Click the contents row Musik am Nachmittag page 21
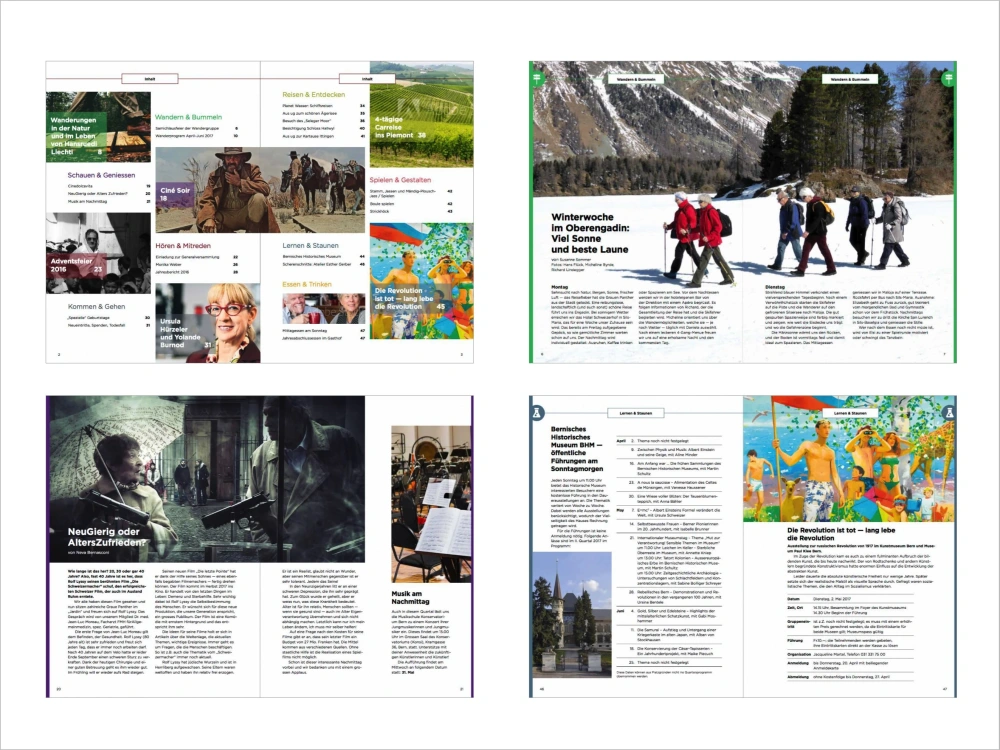The height and width of the screenshot is (750, 1000). click(109, 202)
